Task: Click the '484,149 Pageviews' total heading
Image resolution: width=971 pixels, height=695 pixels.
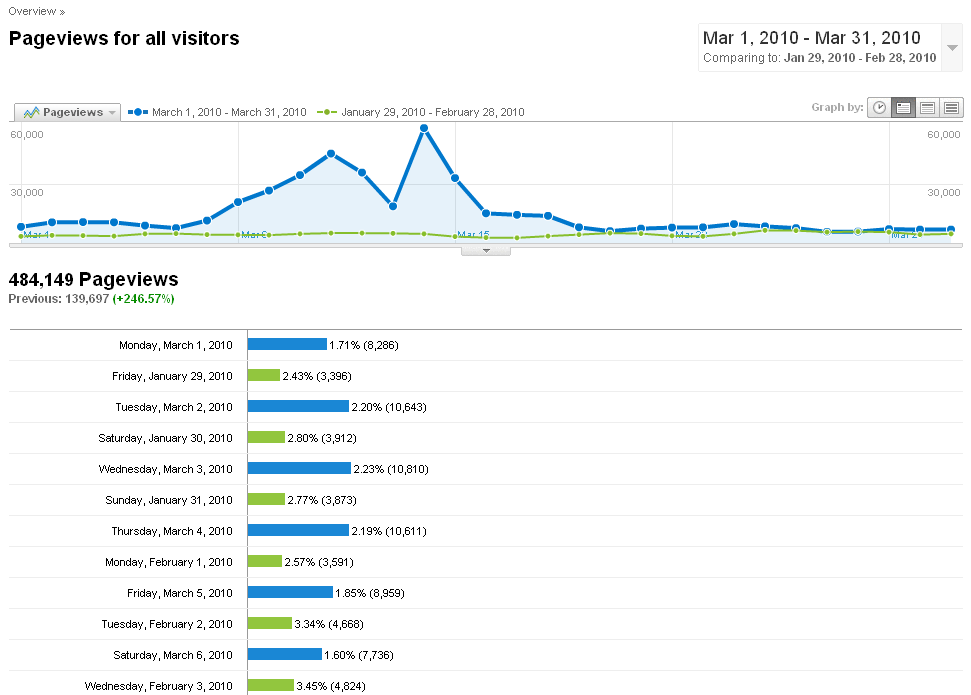Action: pos(94,279)
